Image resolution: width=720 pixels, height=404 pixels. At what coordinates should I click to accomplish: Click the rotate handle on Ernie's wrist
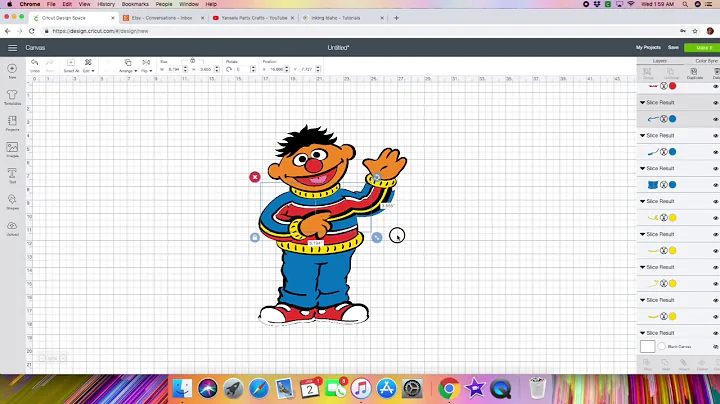(377, 177)
